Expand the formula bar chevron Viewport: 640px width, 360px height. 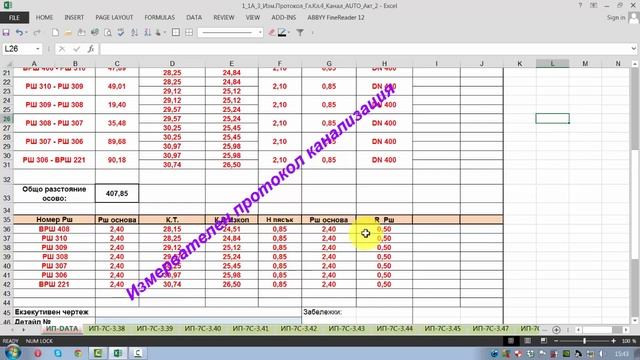click(x=633, y=49)
